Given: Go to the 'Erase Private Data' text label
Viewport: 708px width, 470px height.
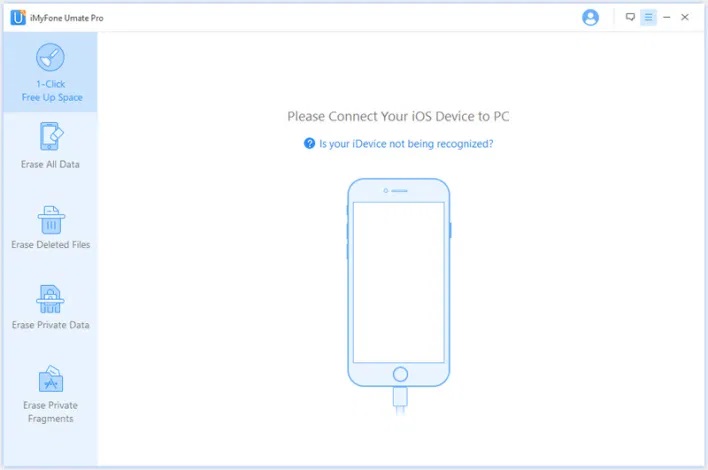Looking at the screenshot, I should (51, 325).
